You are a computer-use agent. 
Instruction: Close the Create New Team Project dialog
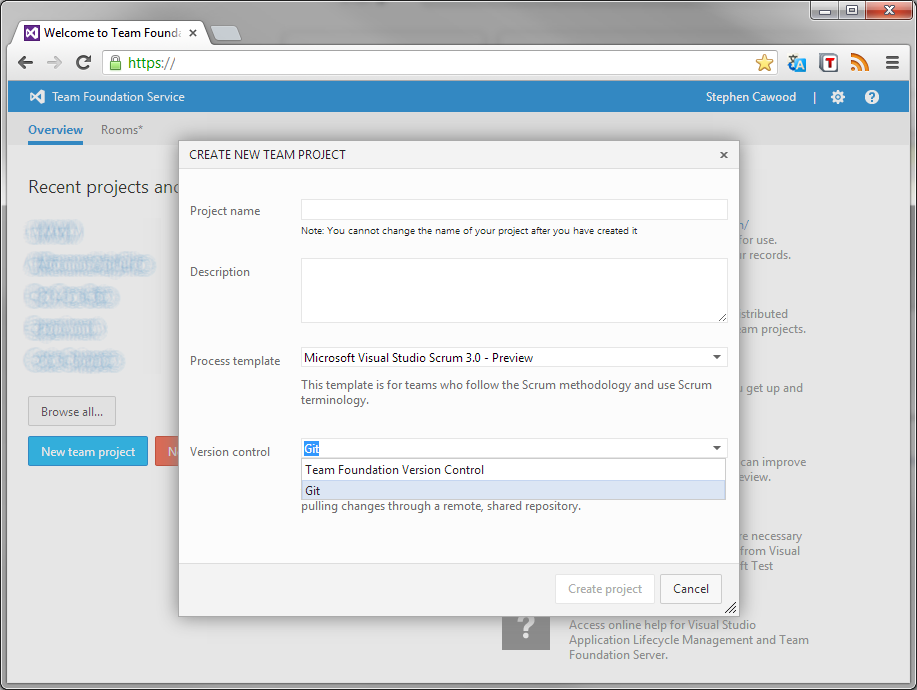click(723, 155)
